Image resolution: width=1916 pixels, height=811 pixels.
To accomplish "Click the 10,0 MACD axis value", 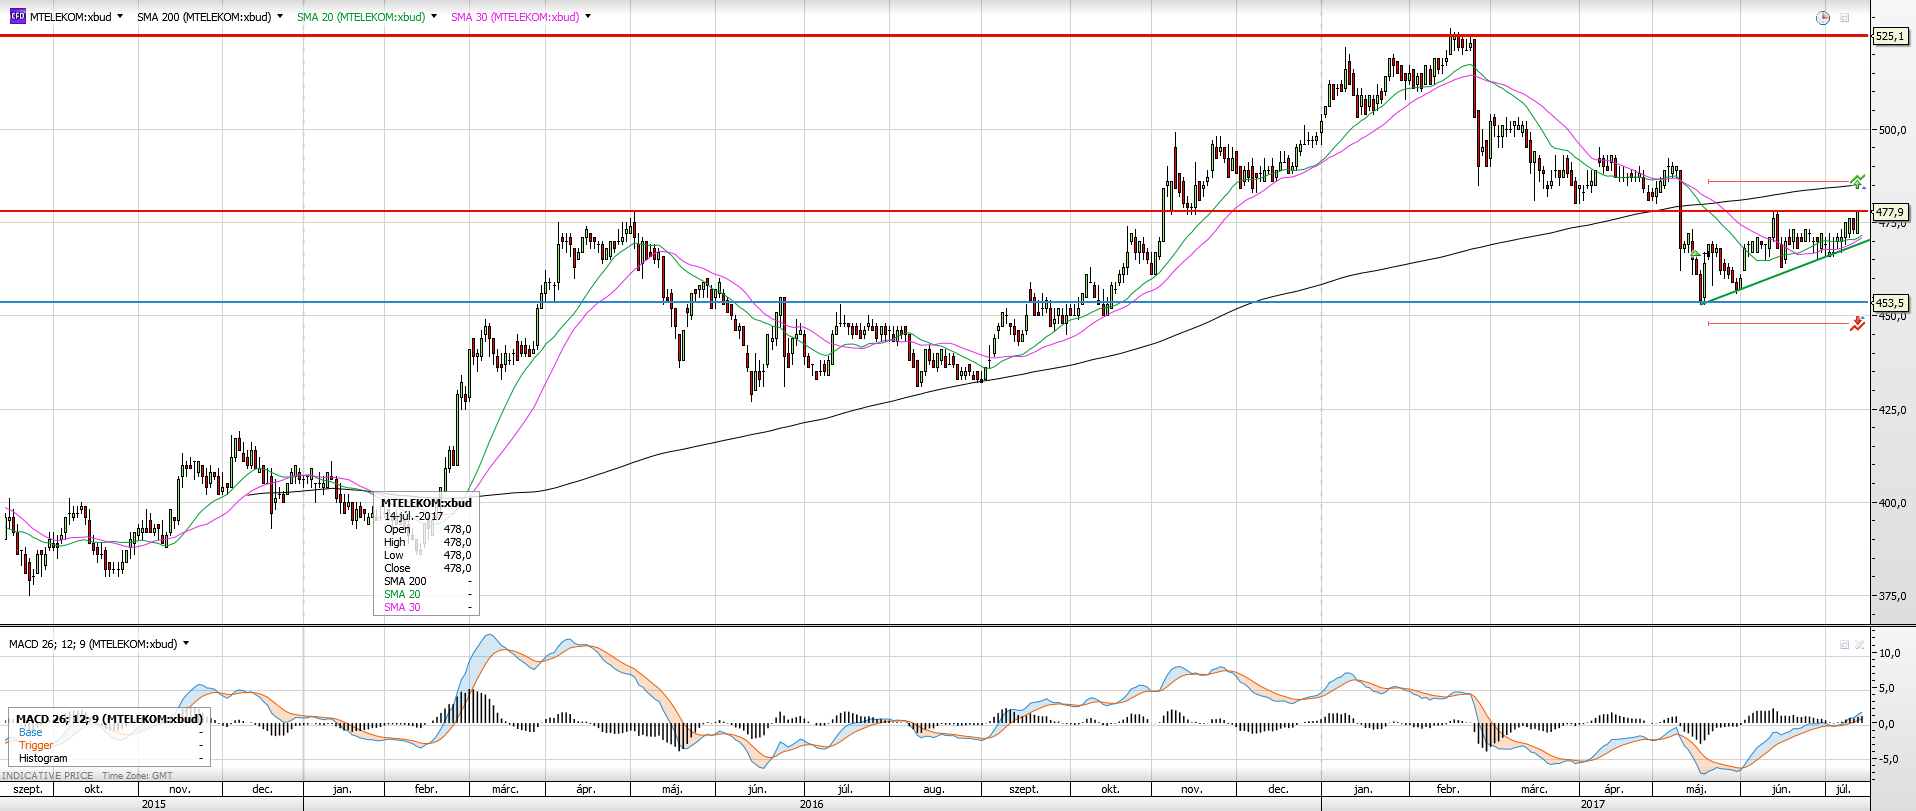I will pyautogui.click(x=1890, y=653).
